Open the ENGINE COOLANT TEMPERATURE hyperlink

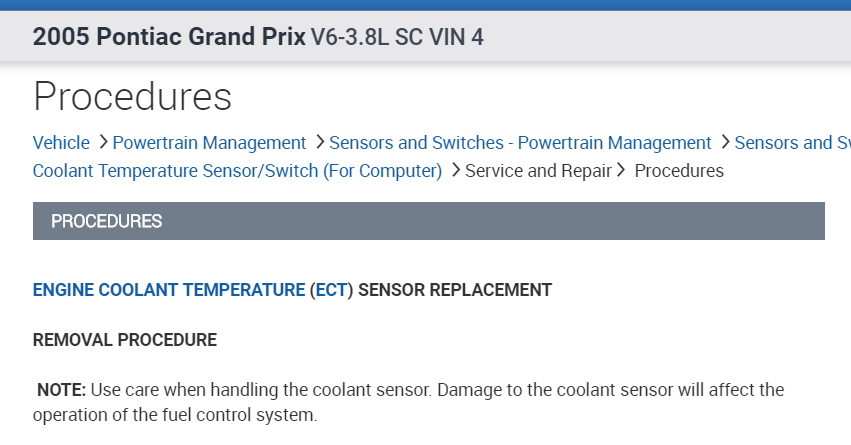[x=169, y=290]
